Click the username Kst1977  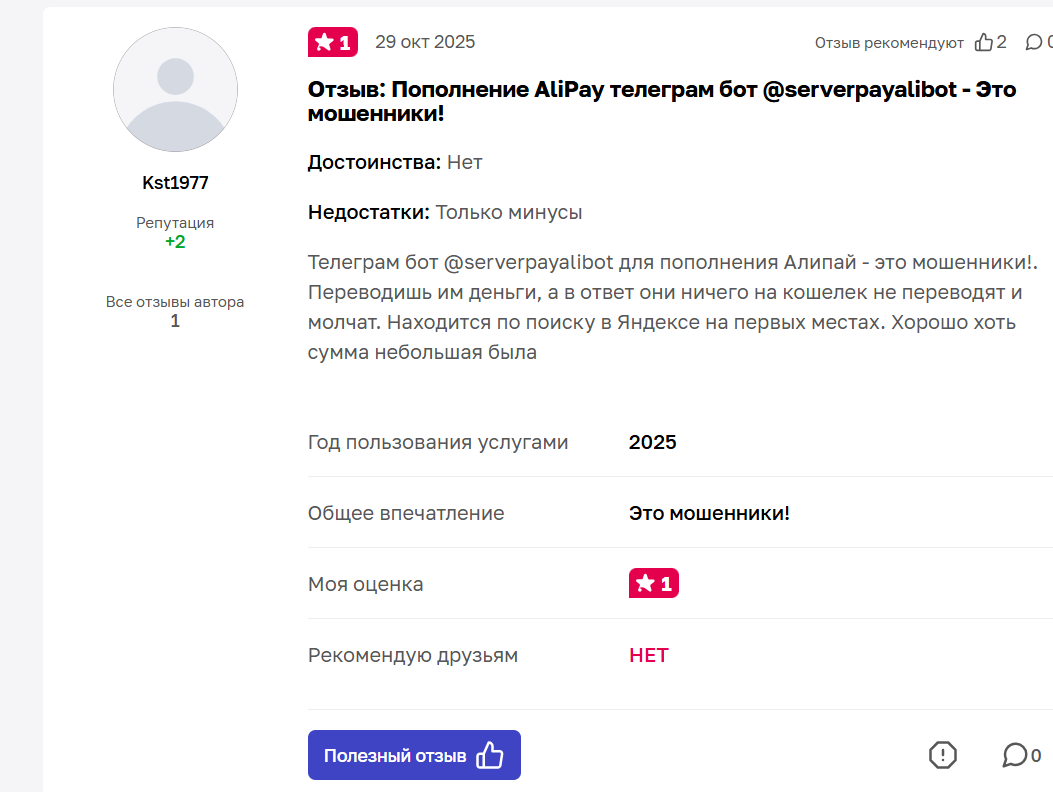[175, 182]
